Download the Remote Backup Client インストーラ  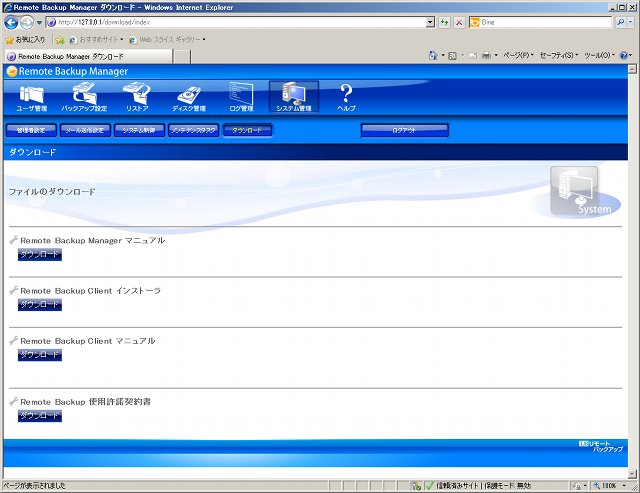pos(40,304)
